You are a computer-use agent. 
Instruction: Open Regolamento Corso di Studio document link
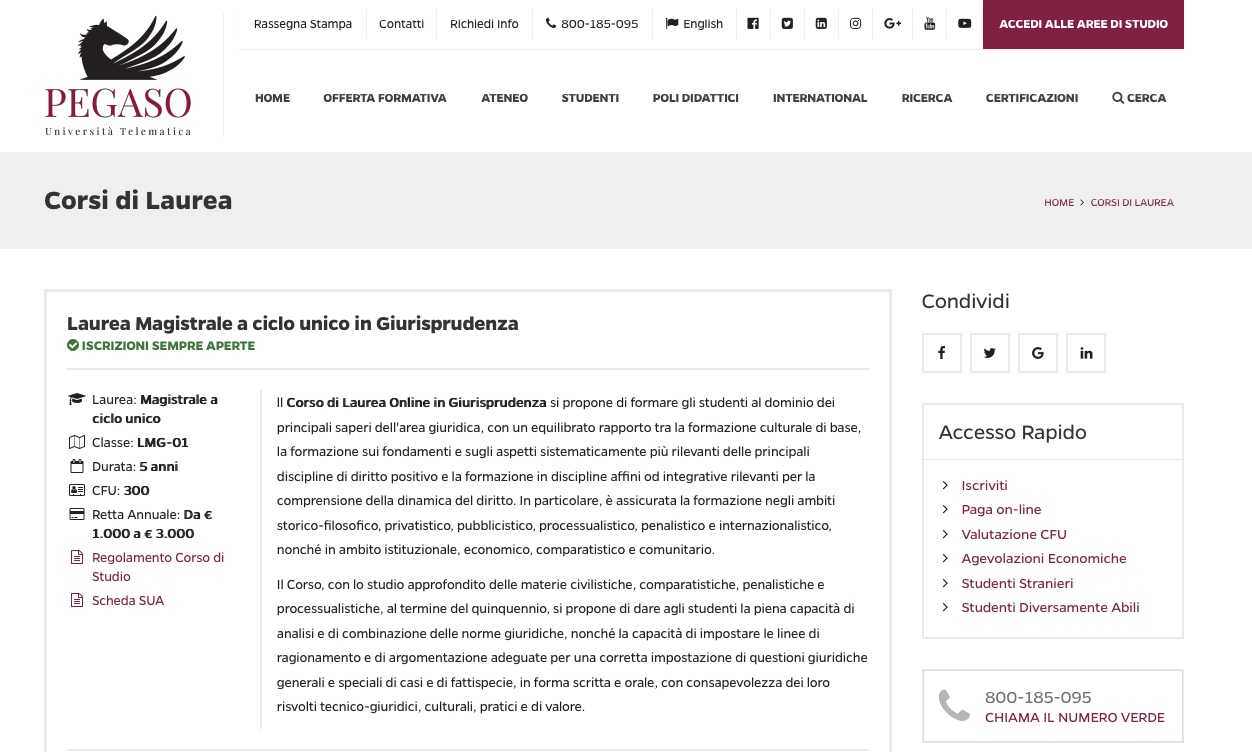coord(158,567)
